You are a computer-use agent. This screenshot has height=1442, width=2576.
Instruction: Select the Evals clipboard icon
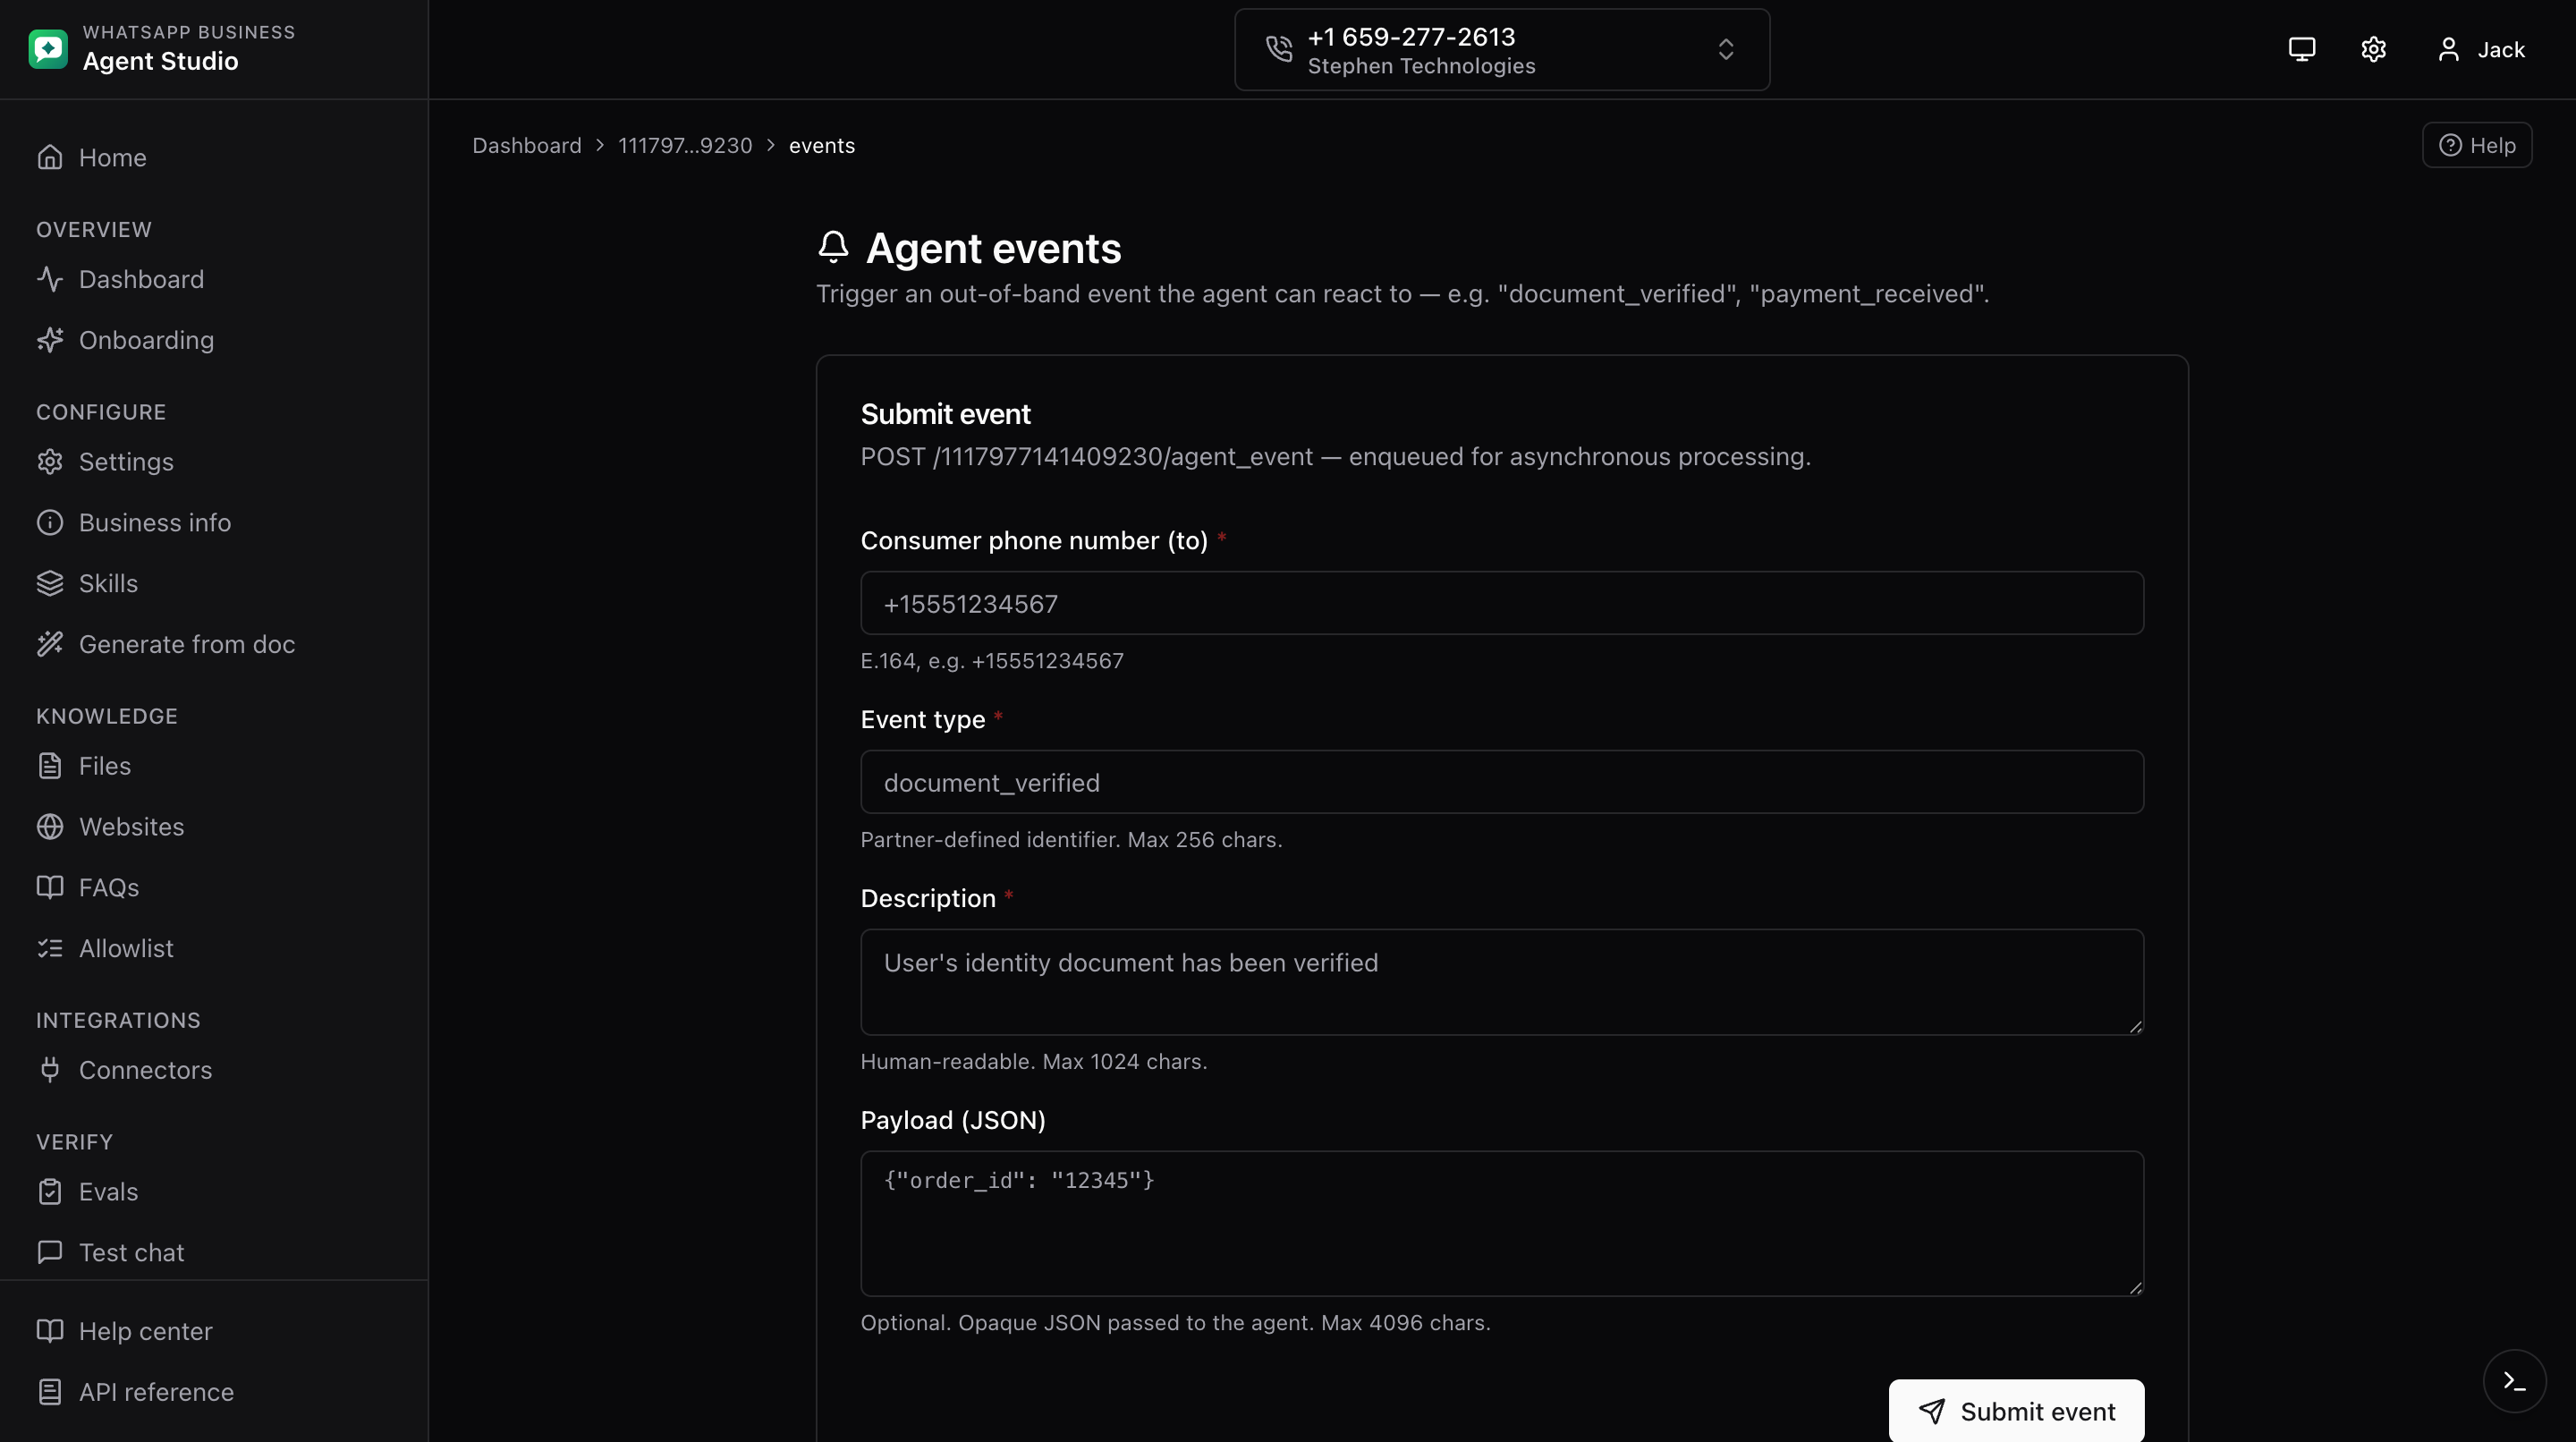click(x=50, y=1192)
